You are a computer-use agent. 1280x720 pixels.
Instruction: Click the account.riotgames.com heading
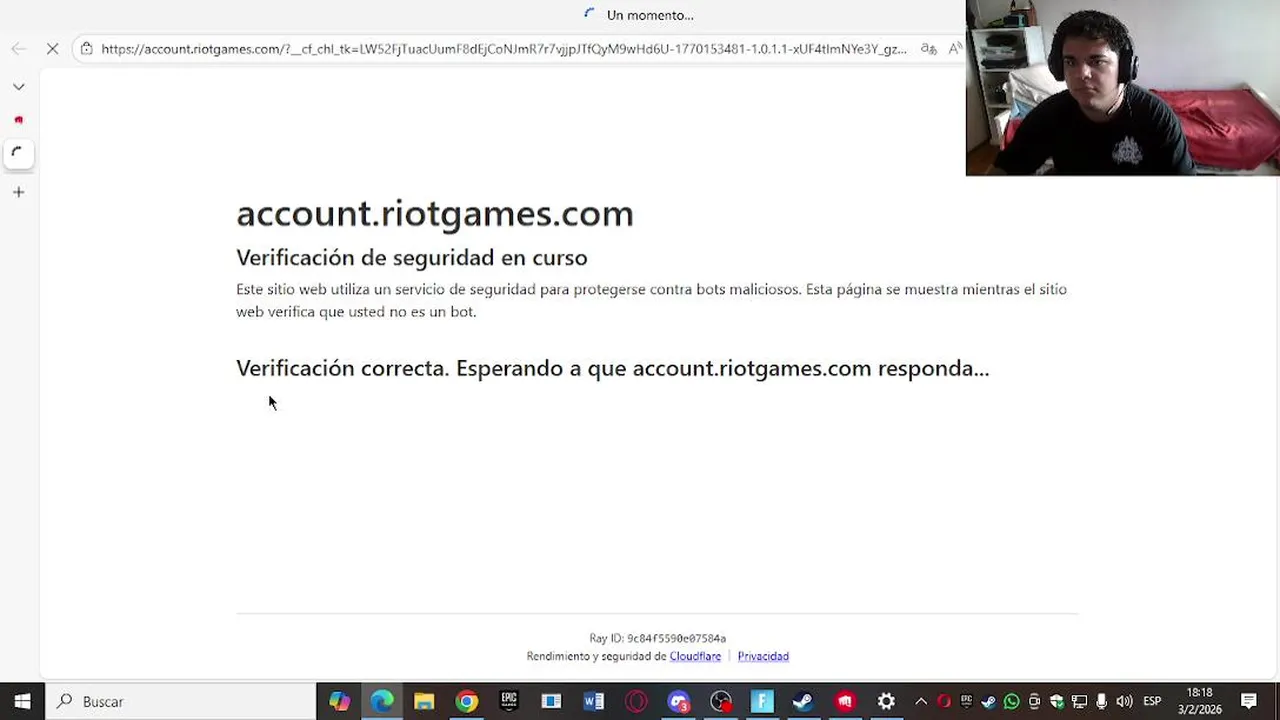coord(435,213)
